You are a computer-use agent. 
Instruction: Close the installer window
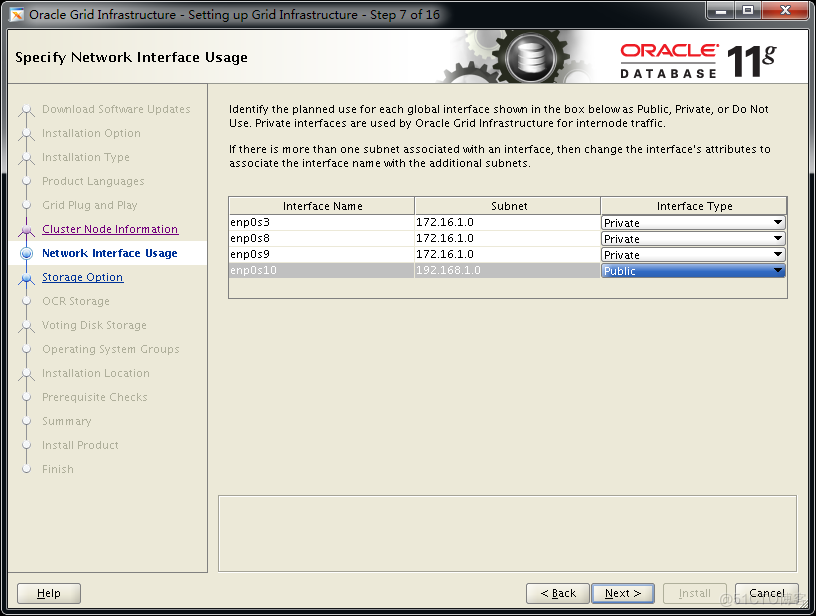pos(786,10)
